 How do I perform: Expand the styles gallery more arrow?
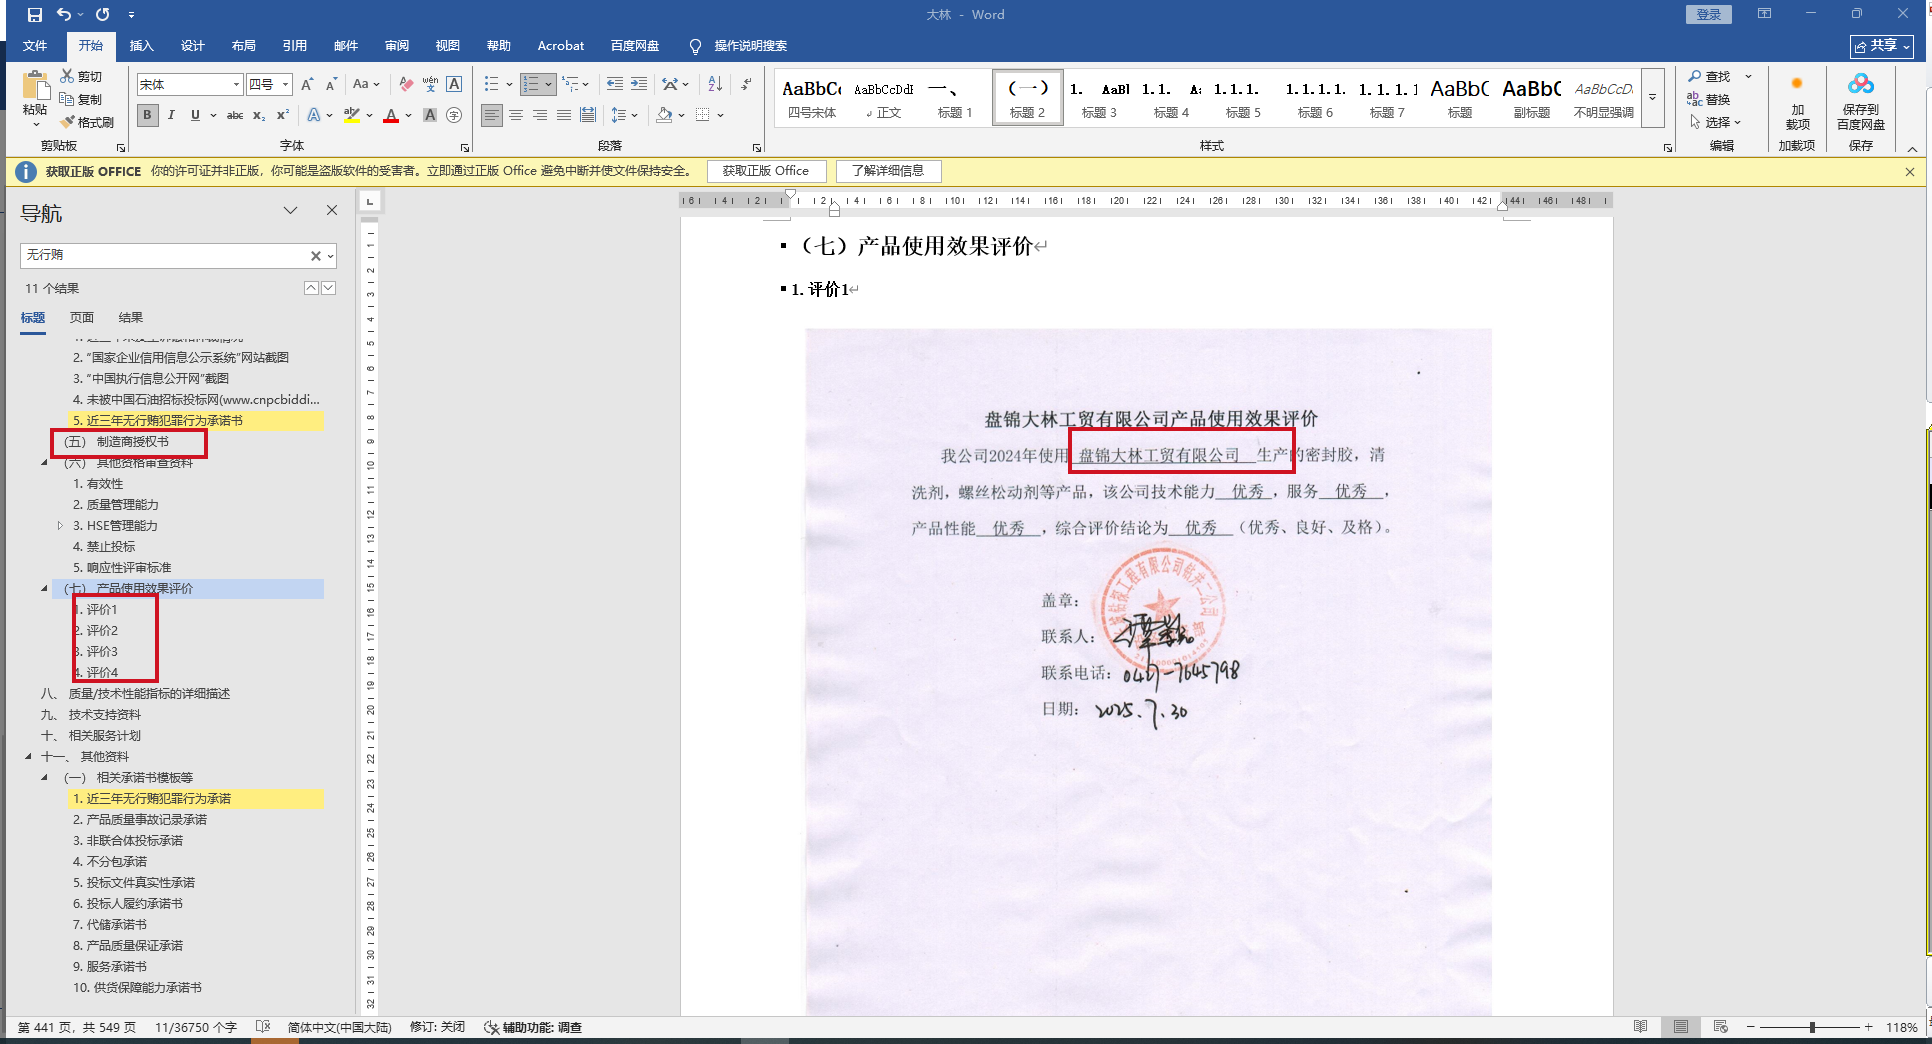(x=1653, y=98)
